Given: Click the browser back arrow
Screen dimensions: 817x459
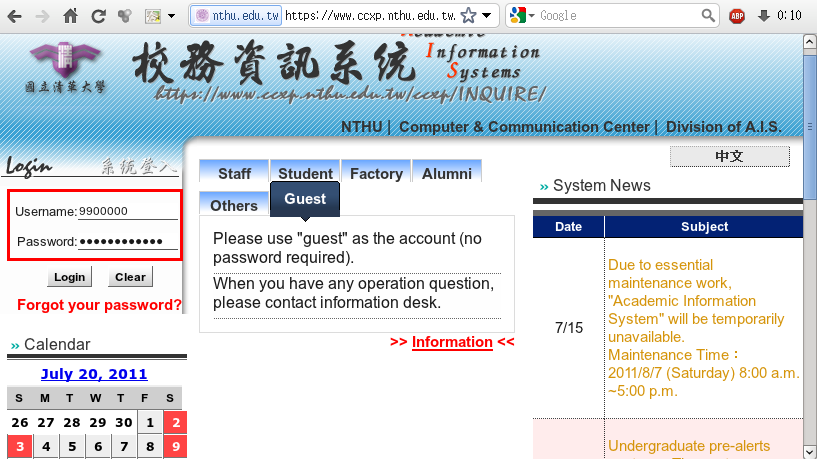Looking at the screenshot, I should [15, 16].
